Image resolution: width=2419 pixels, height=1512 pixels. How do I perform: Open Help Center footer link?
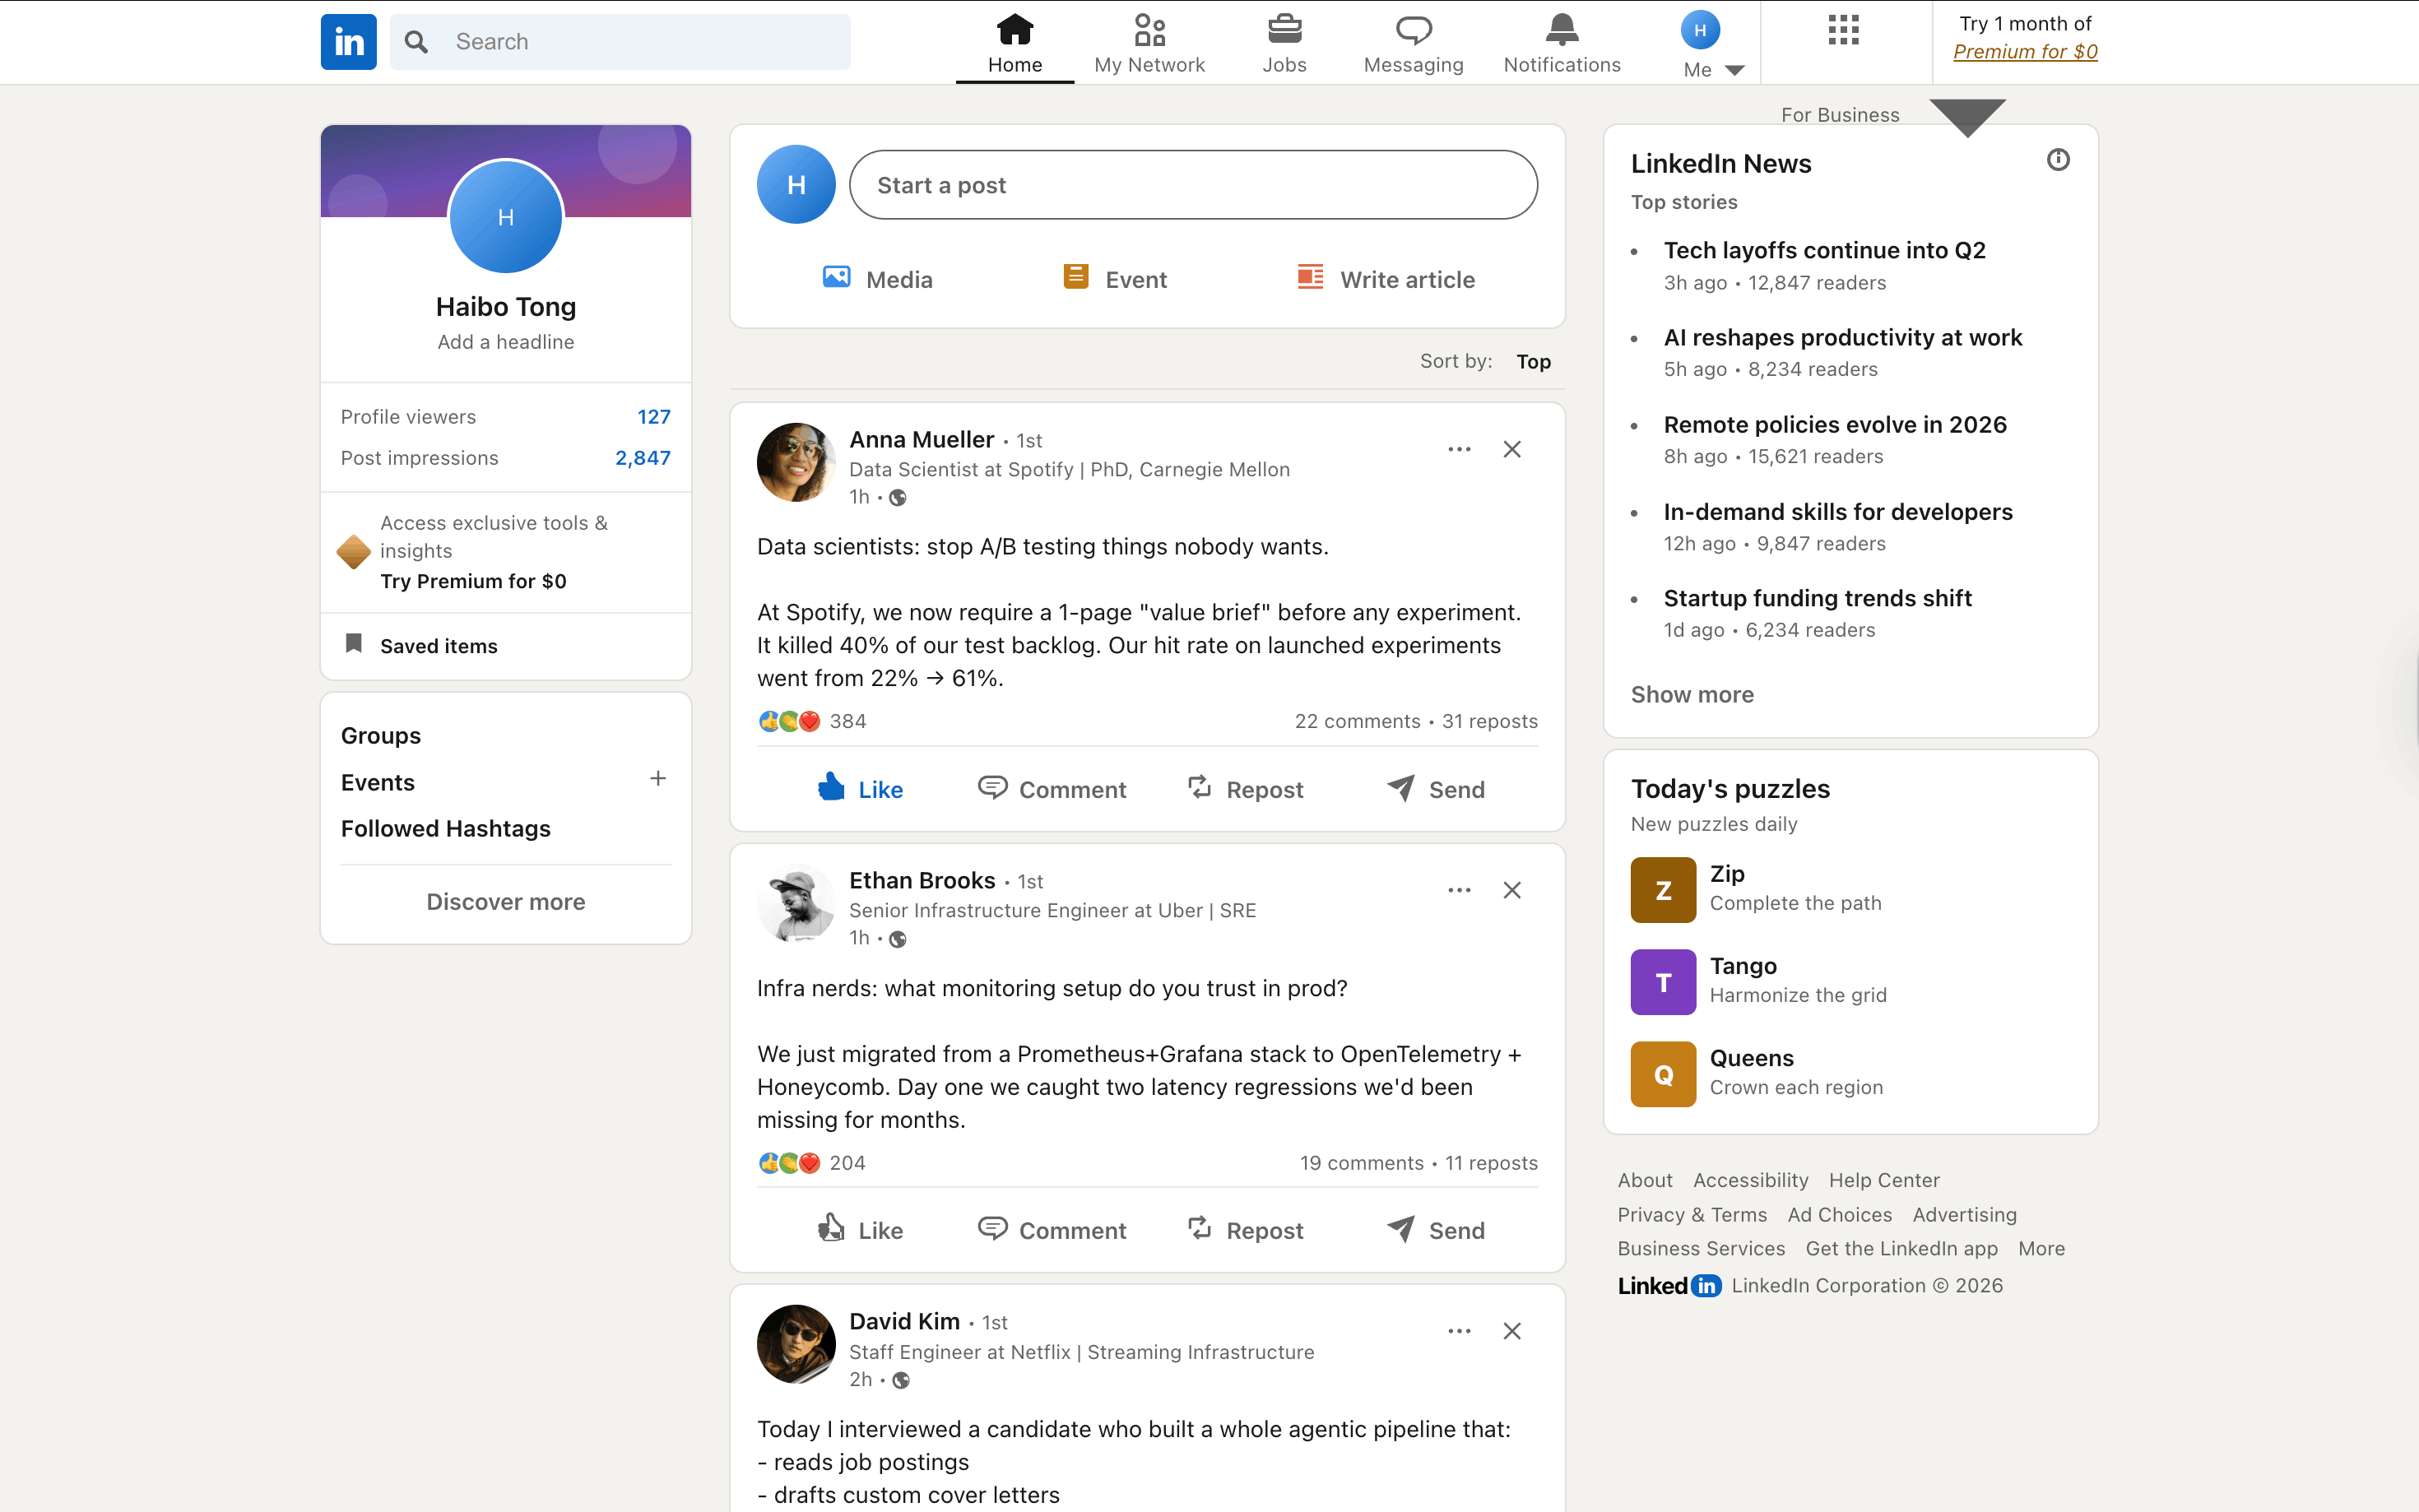tap(1884, 1180)
